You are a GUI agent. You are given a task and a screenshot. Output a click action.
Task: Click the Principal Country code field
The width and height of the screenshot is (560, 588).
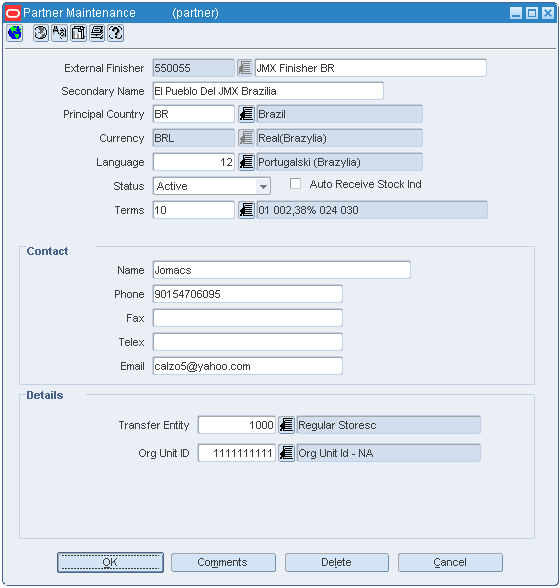(x=194, y=114)
